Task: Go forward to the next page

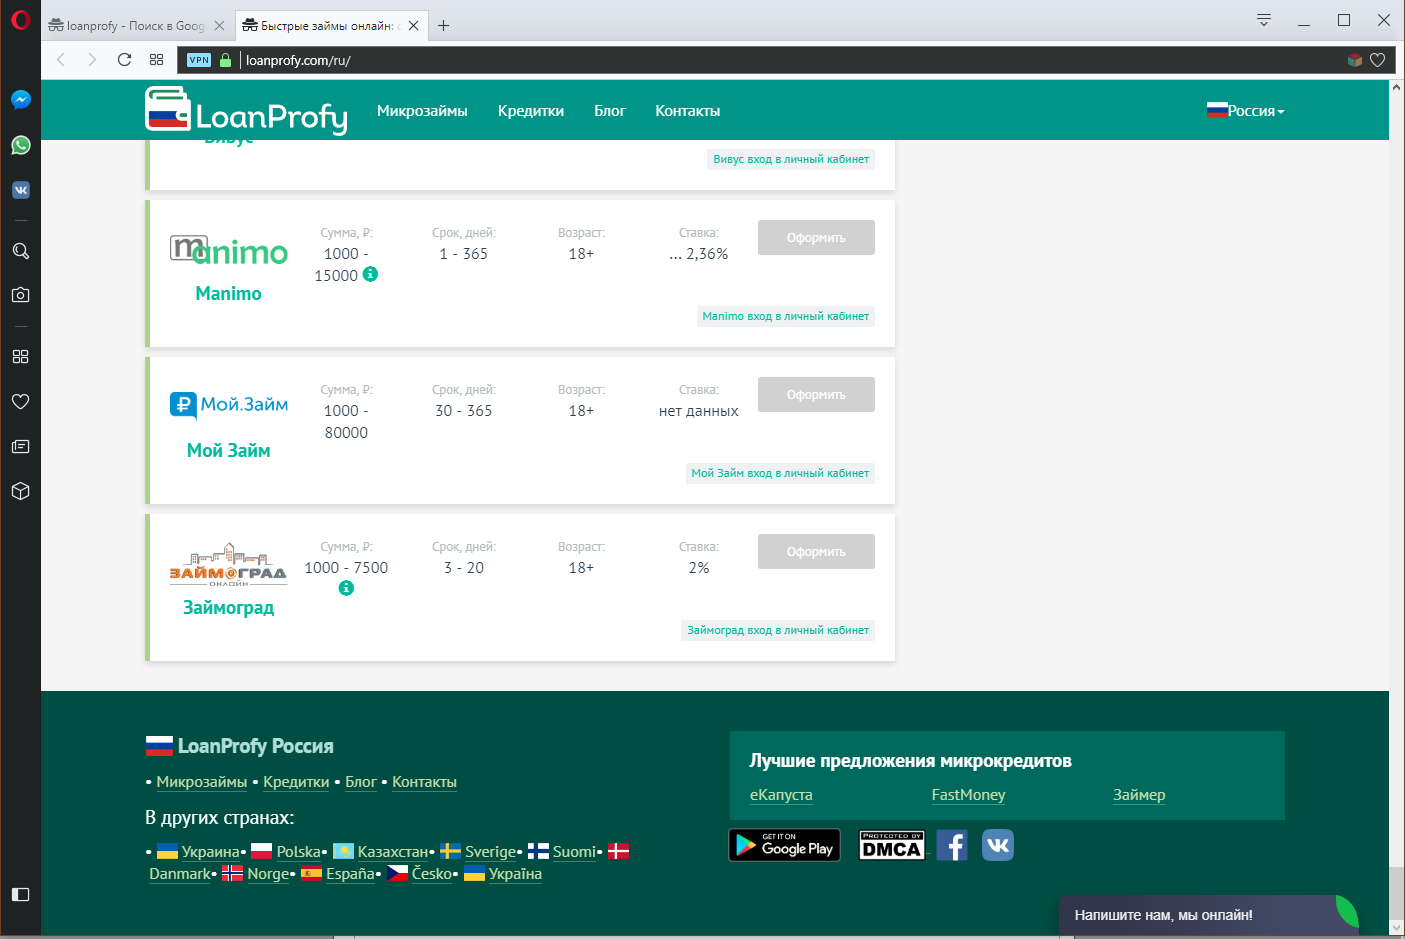Action: point(92,60)
